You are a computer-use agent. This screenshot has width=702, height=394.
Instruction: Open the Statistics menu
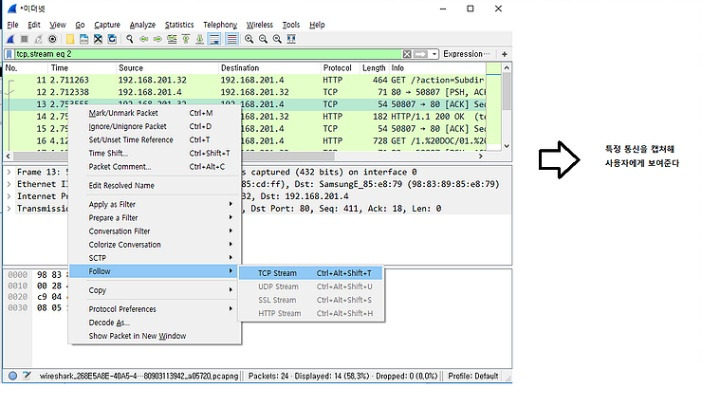179,25
